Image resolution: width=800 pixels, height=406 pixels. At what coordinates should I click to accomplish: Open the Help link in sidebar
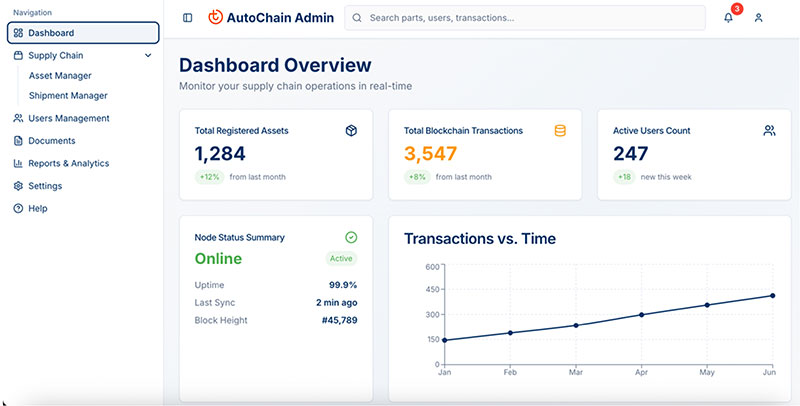[x=37, y=208]
